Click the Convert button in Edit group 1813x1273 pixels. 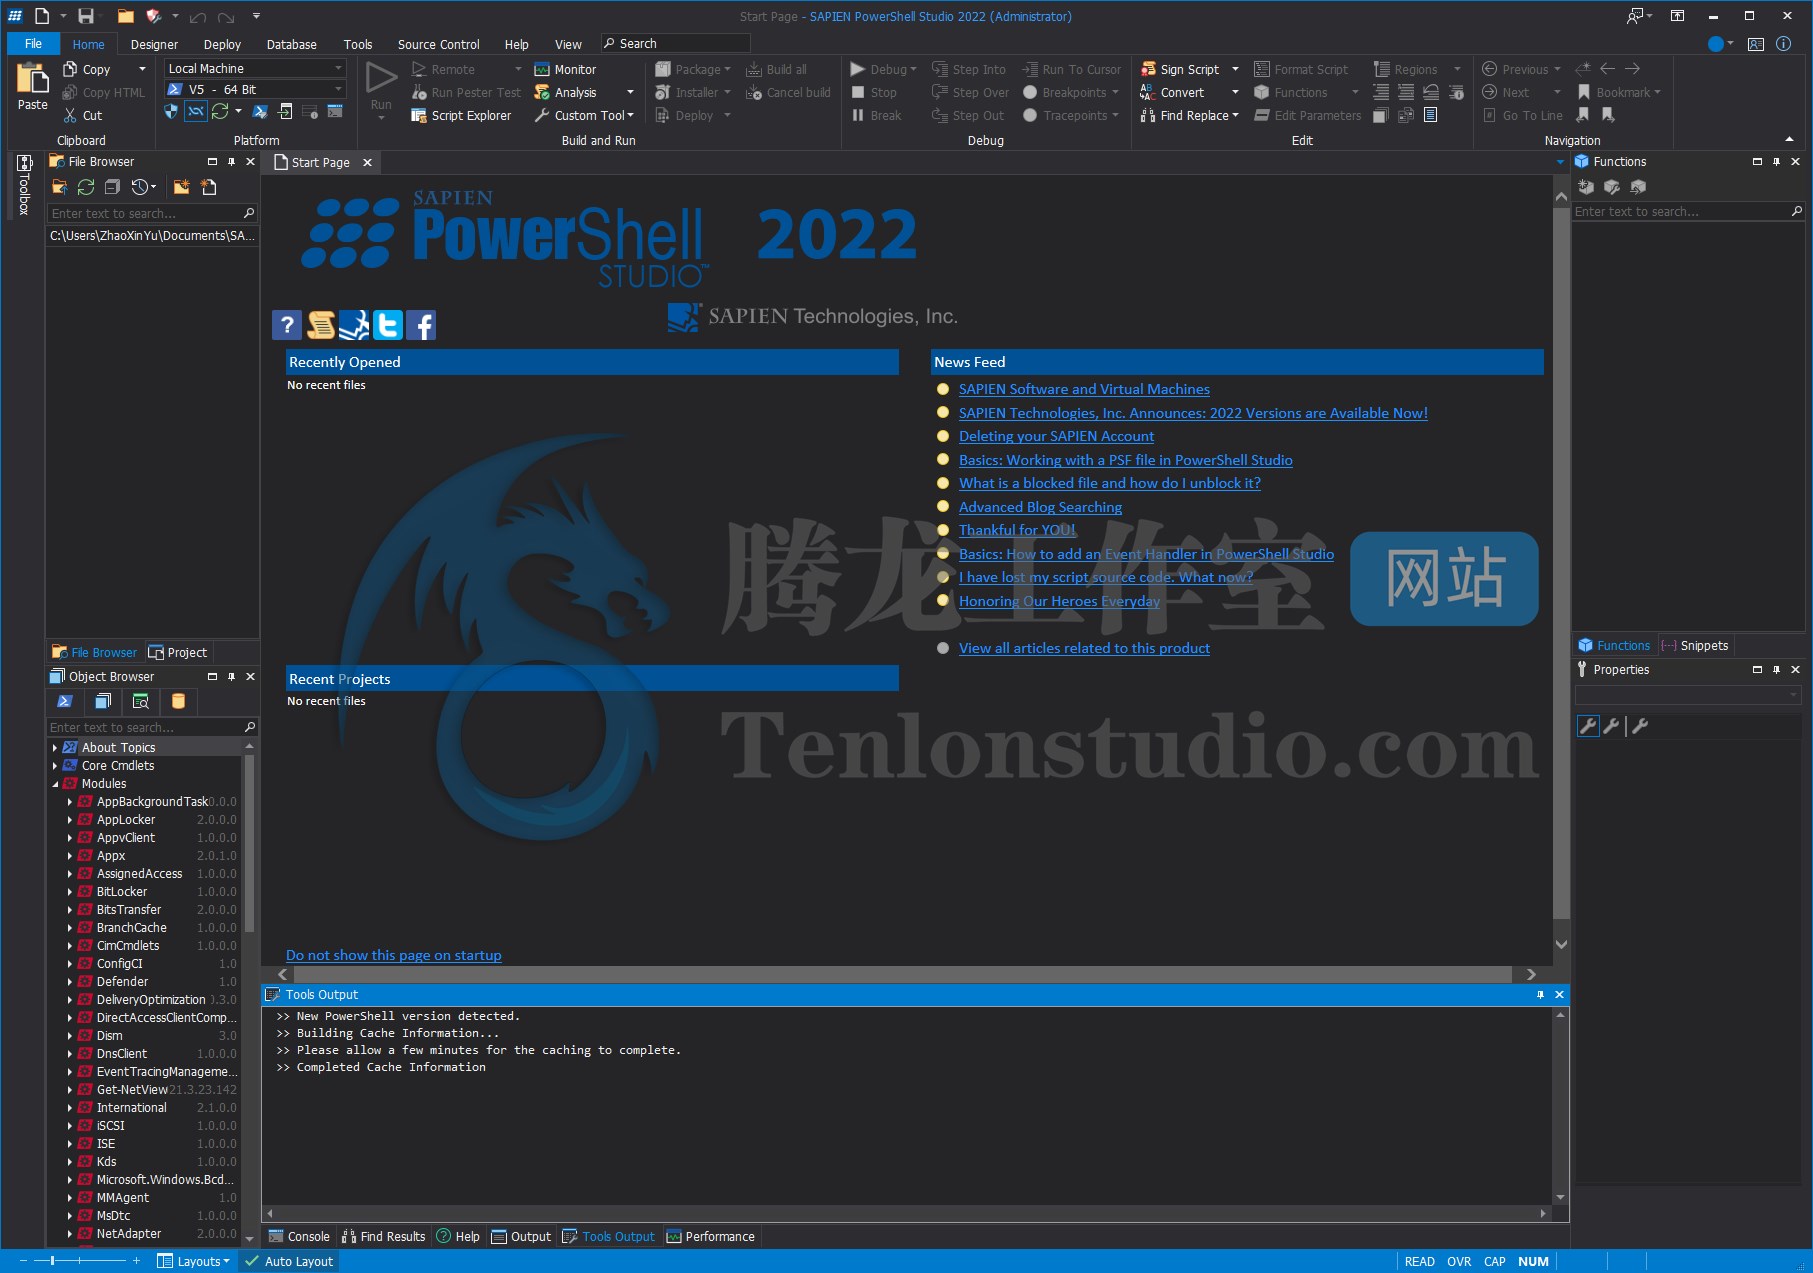(1172, 92)
